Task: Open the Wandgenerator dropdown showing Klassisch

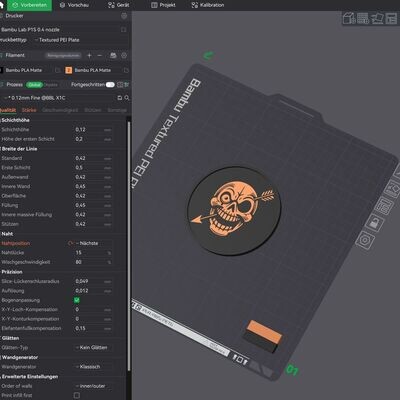Action: click(94, 367)
